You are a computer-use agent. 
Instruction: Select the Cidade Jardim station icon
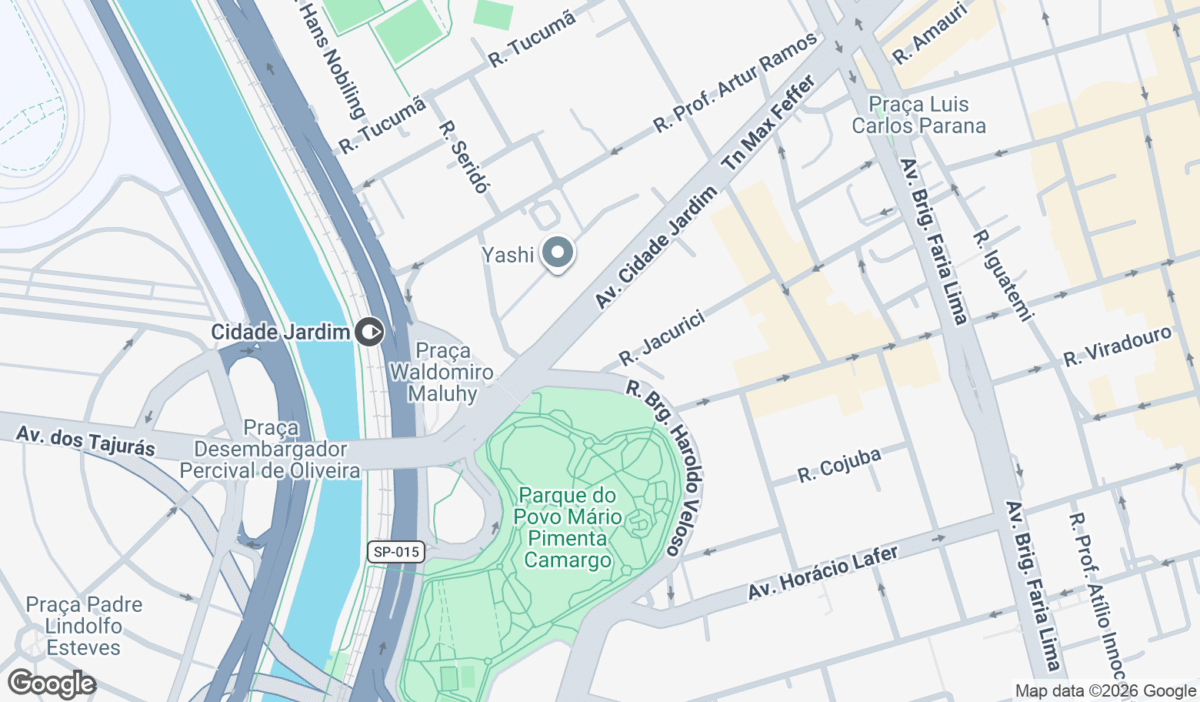tap(371, 331)
